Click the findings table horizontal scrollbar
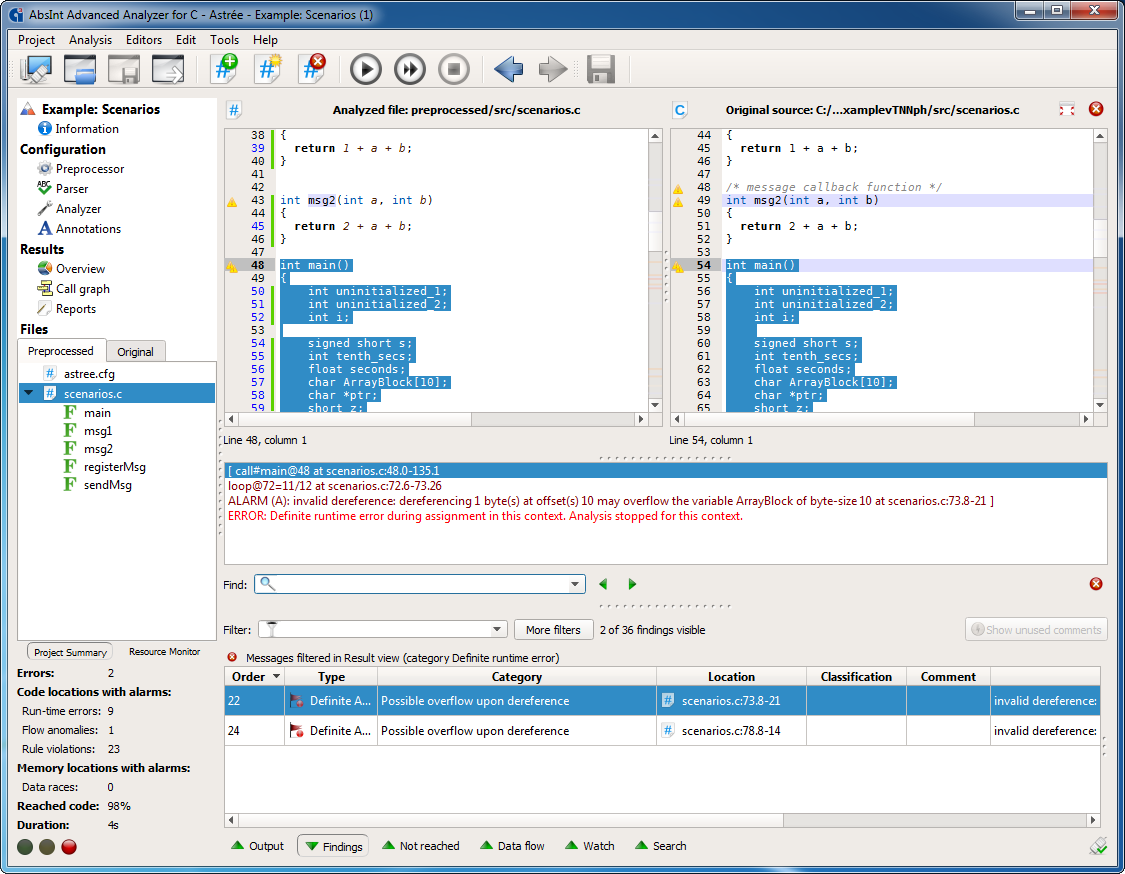Screen dimensions: 1125x874 [x=662, y=819]
